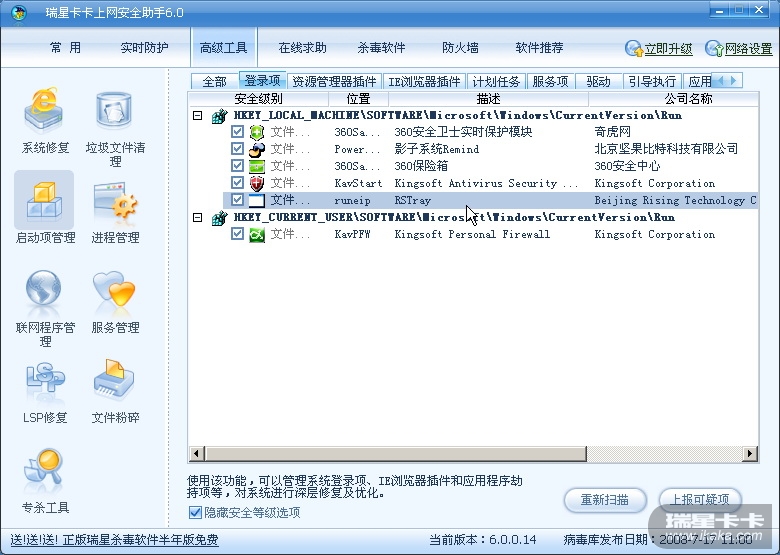
Task: Open 服务管理 service manager
Action: click(x=115, y=301)
